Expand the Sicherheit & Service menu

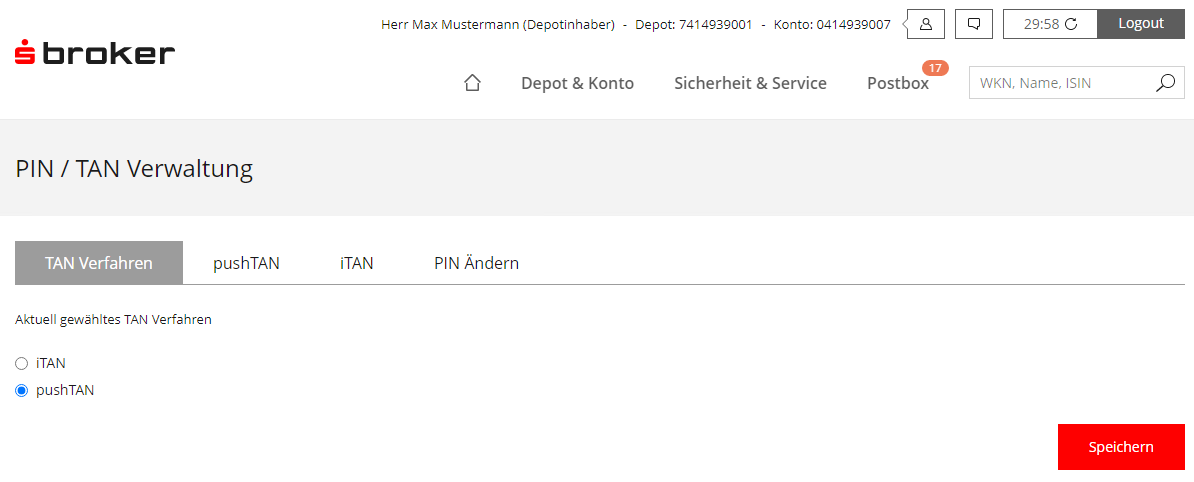pyautogui.click(x=750, y=83)
